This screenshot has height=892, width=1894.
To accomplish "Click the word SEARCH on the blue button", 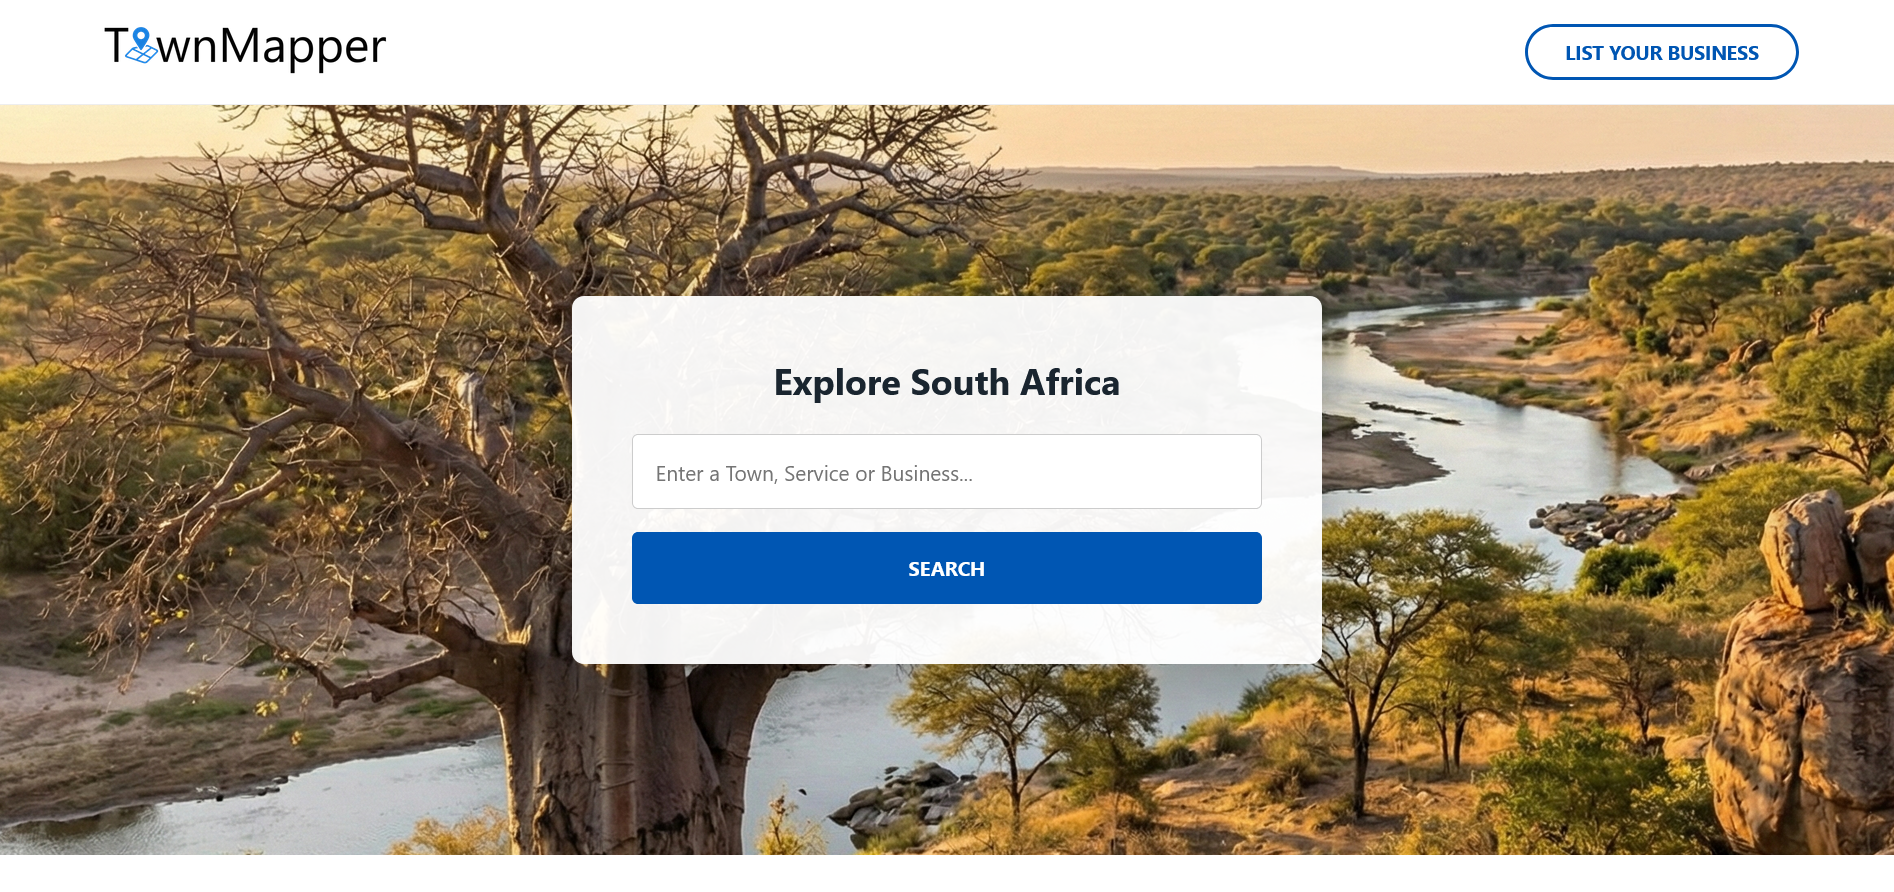I will tap(946, 569).
